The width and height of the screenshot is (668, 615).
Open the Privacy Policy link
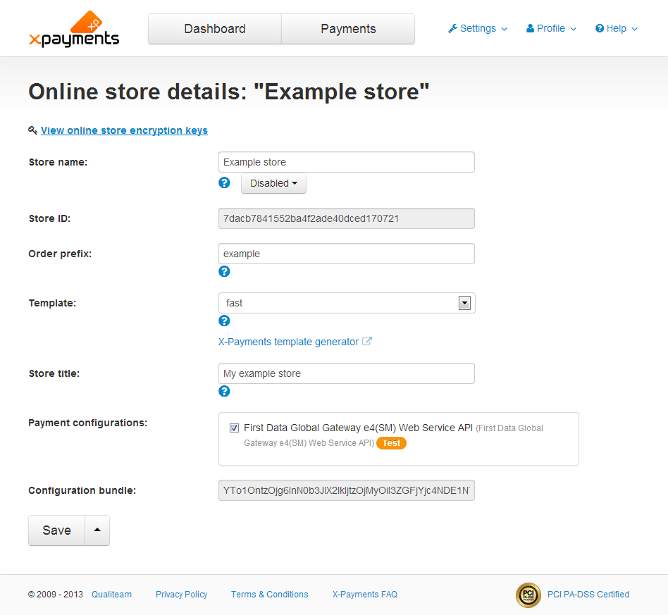tap(181, 594)
